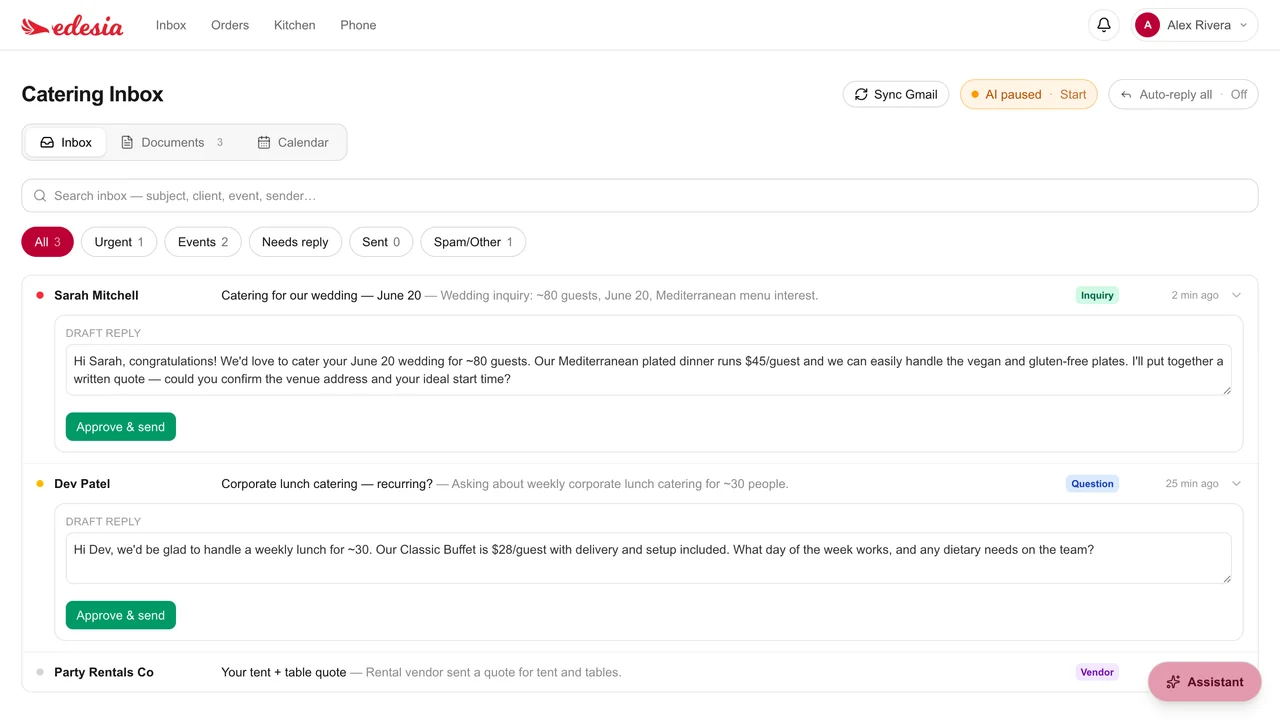This screenshot has height=720, width=1280.
Task: Open Kitchen in top navigation
Action: point(295,25)
